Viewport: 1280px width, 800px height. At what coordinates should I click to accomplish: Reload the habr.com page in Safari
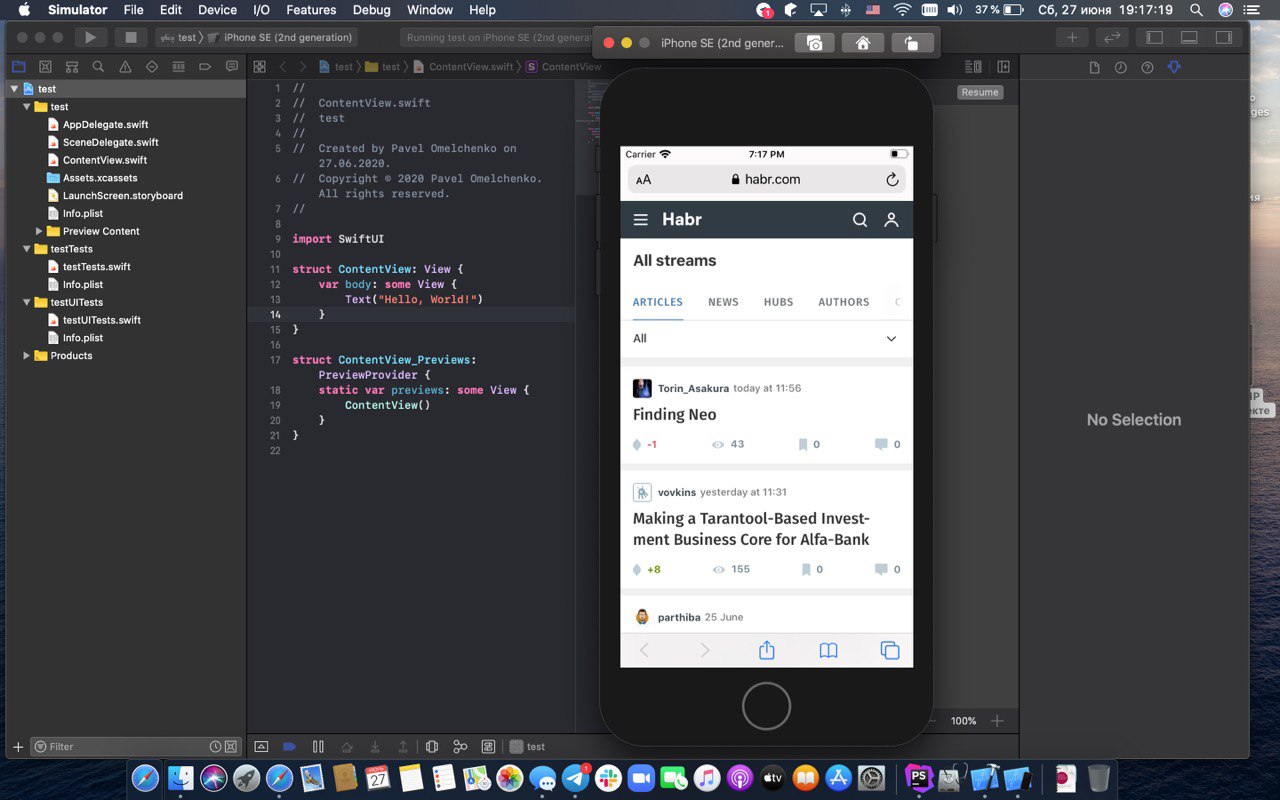point(892,180)
